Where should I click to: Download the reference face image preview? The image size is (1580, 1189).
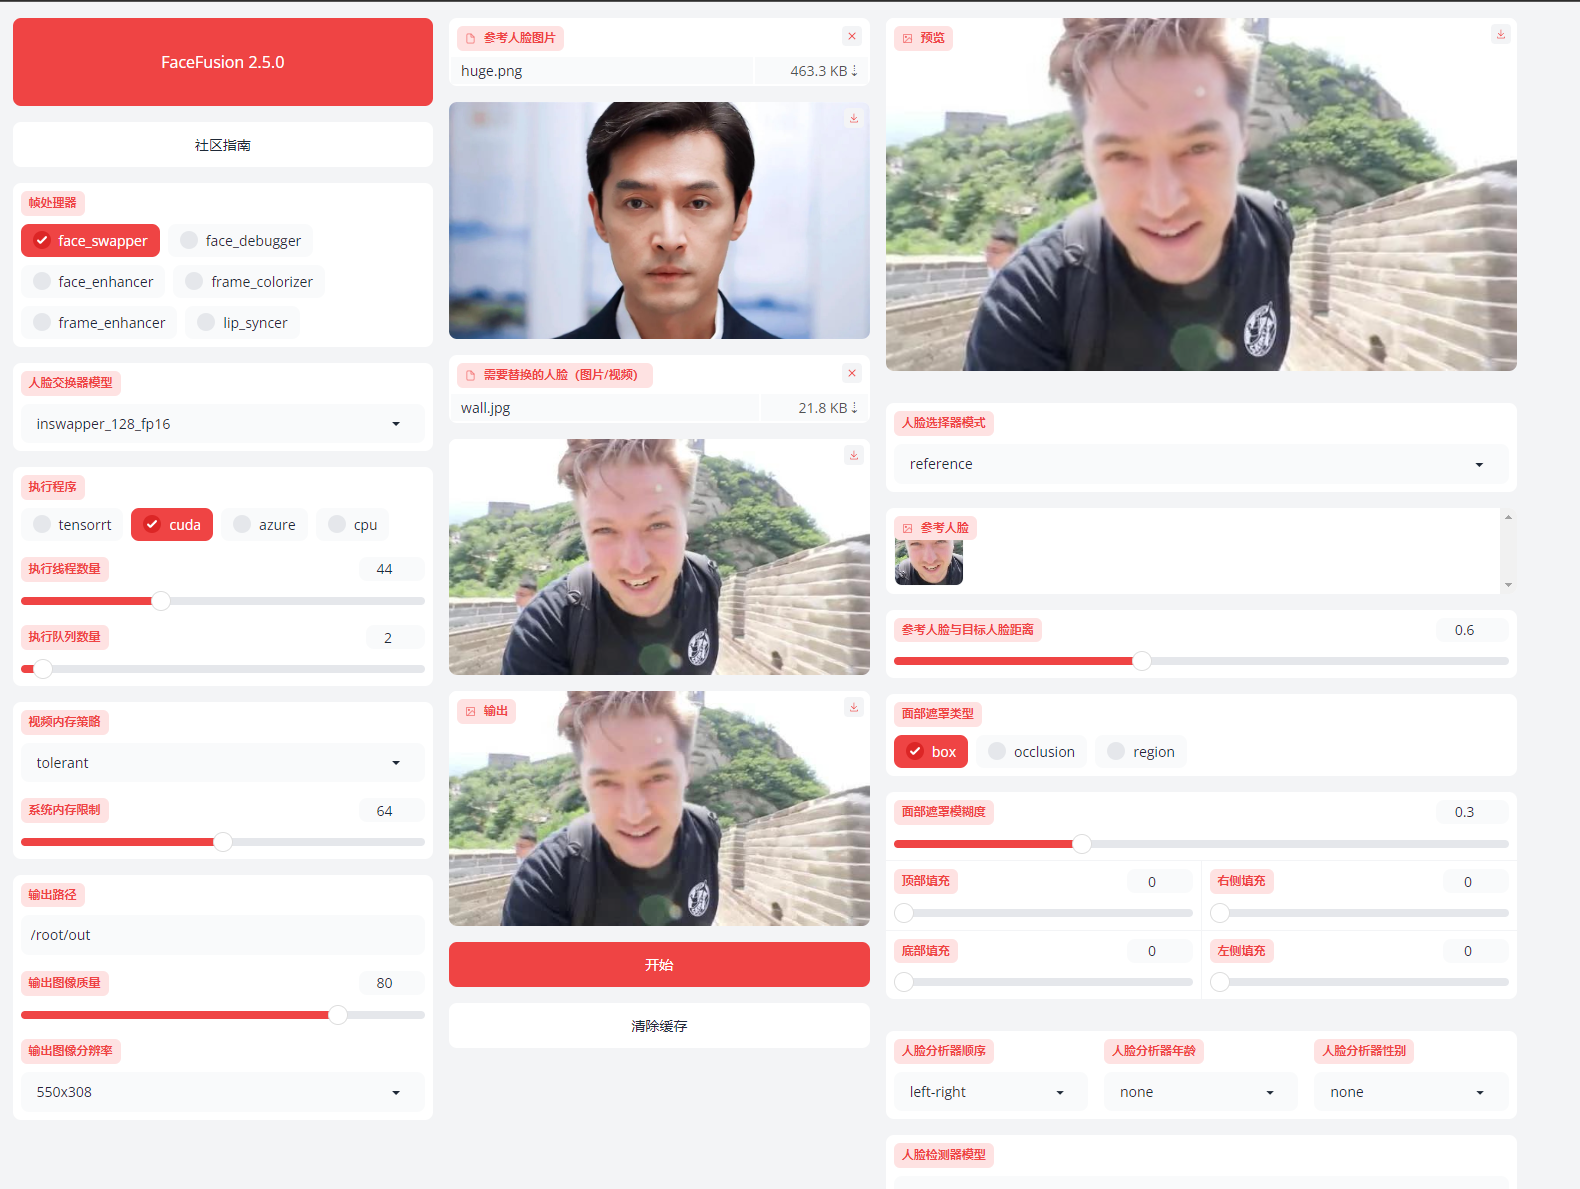click(x=854, y=118)
